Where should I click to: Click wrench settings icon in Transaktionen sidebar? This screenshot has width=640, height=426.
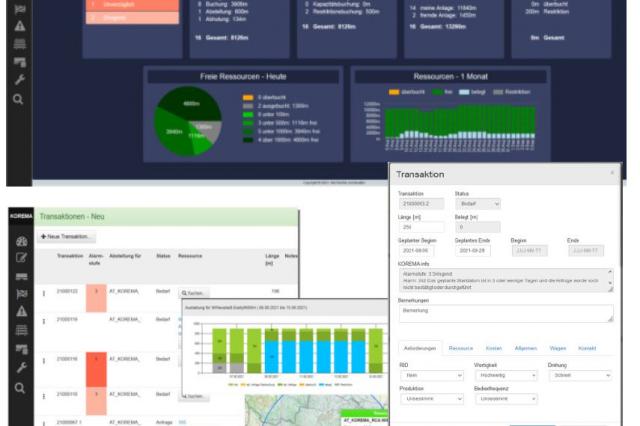[x=20, y=367]
